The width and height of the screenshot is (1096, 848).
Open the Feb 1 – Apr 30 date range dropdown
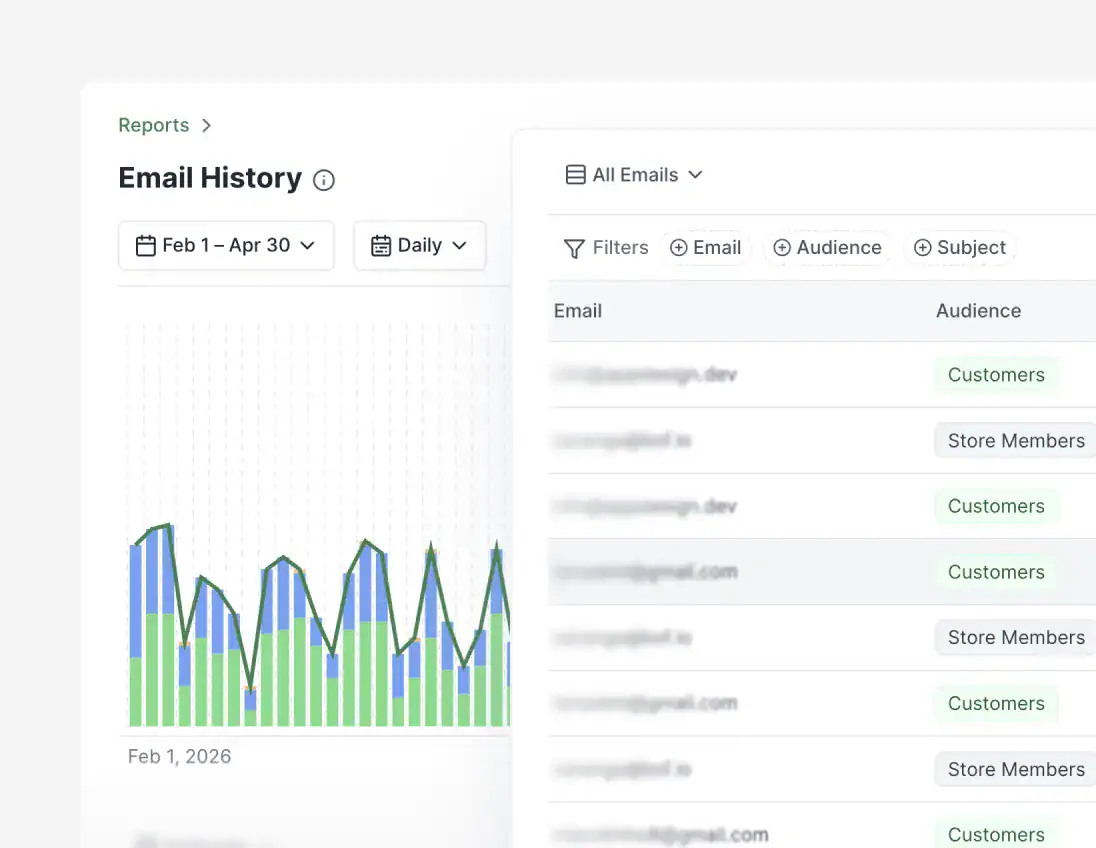point(226,245)
